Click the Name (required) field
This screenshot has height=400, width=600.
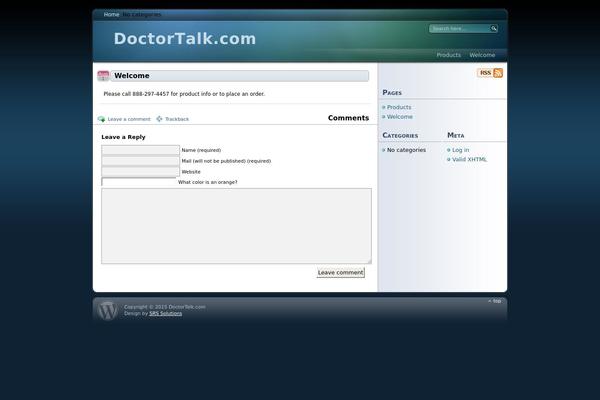(140, 150)
